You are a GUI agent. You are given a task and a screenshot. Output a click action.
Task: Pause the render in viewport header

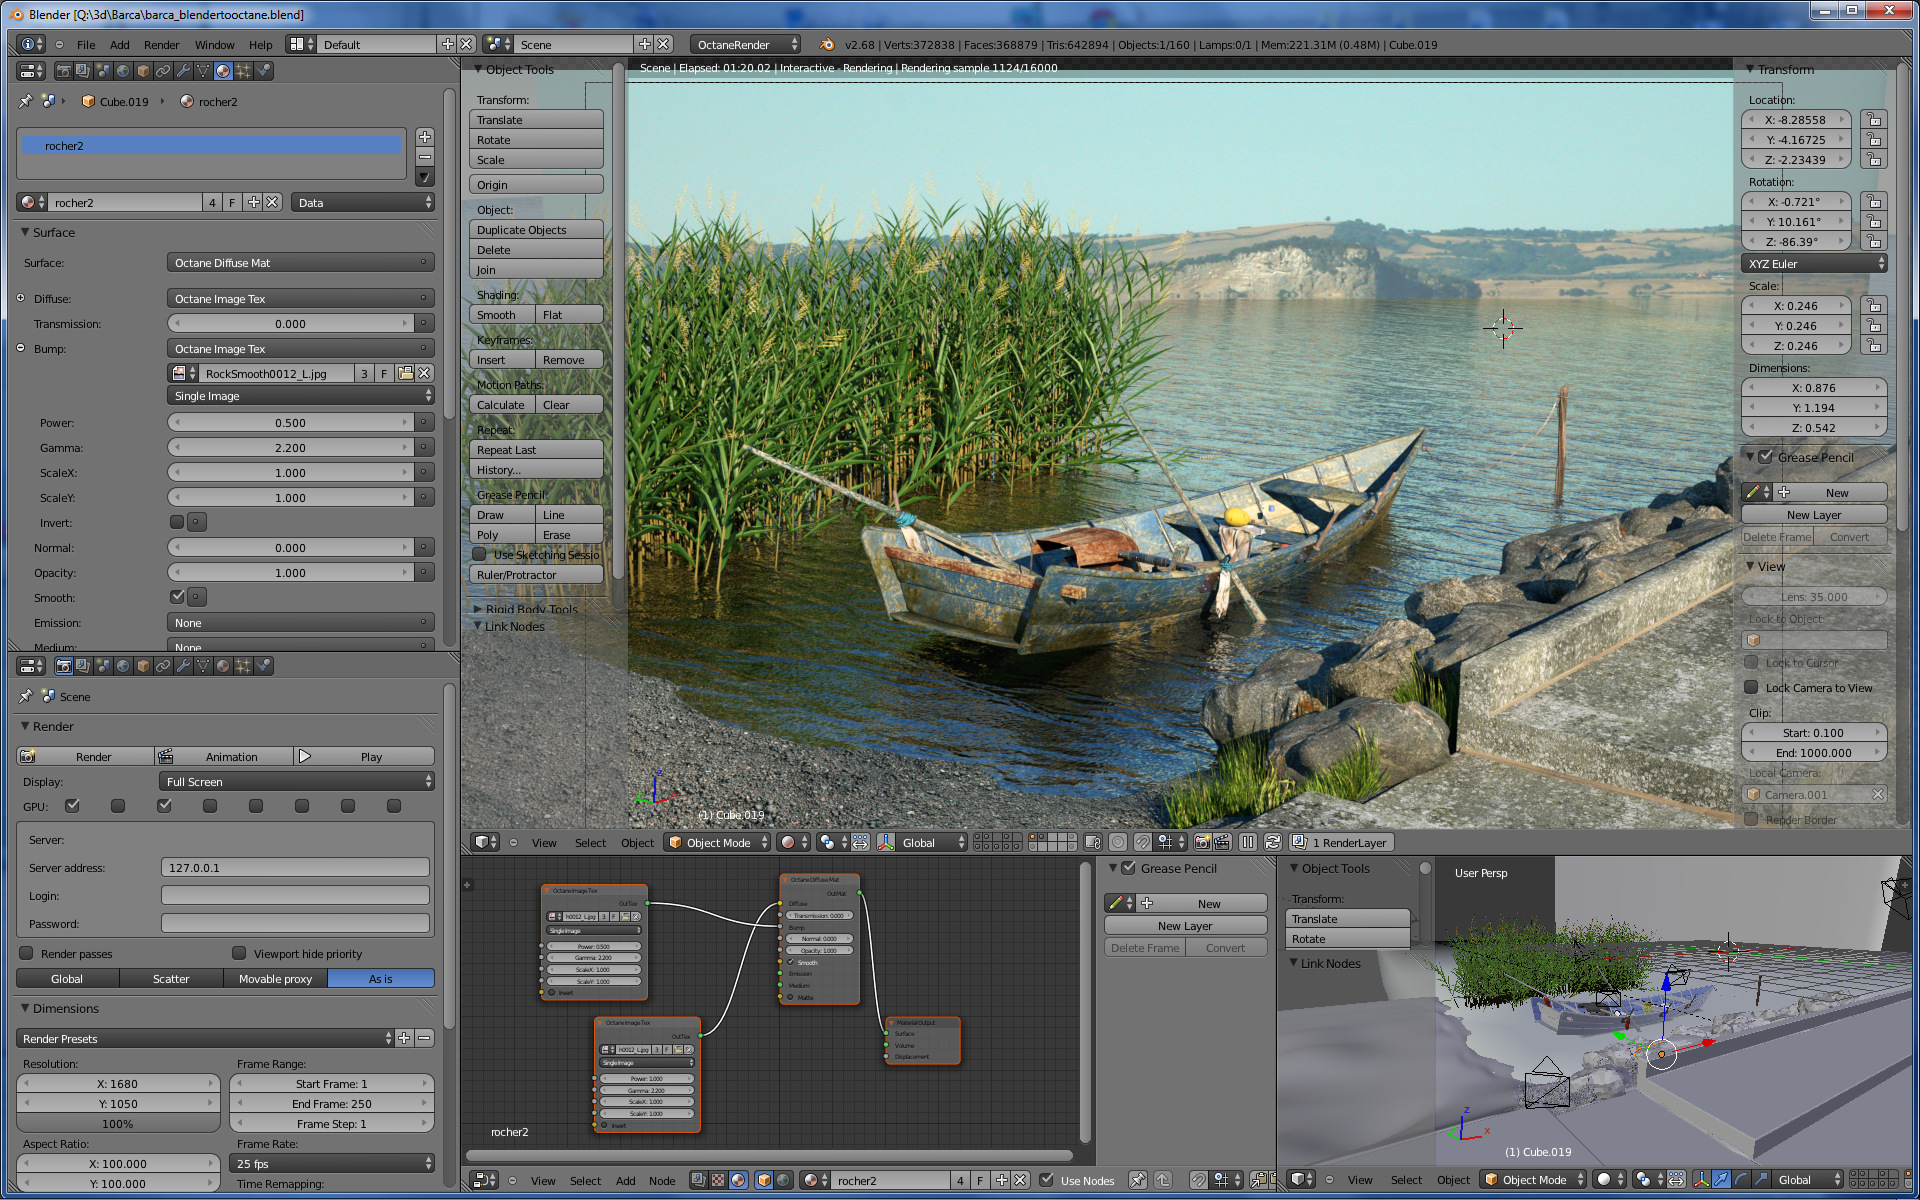pos(1248,842)
